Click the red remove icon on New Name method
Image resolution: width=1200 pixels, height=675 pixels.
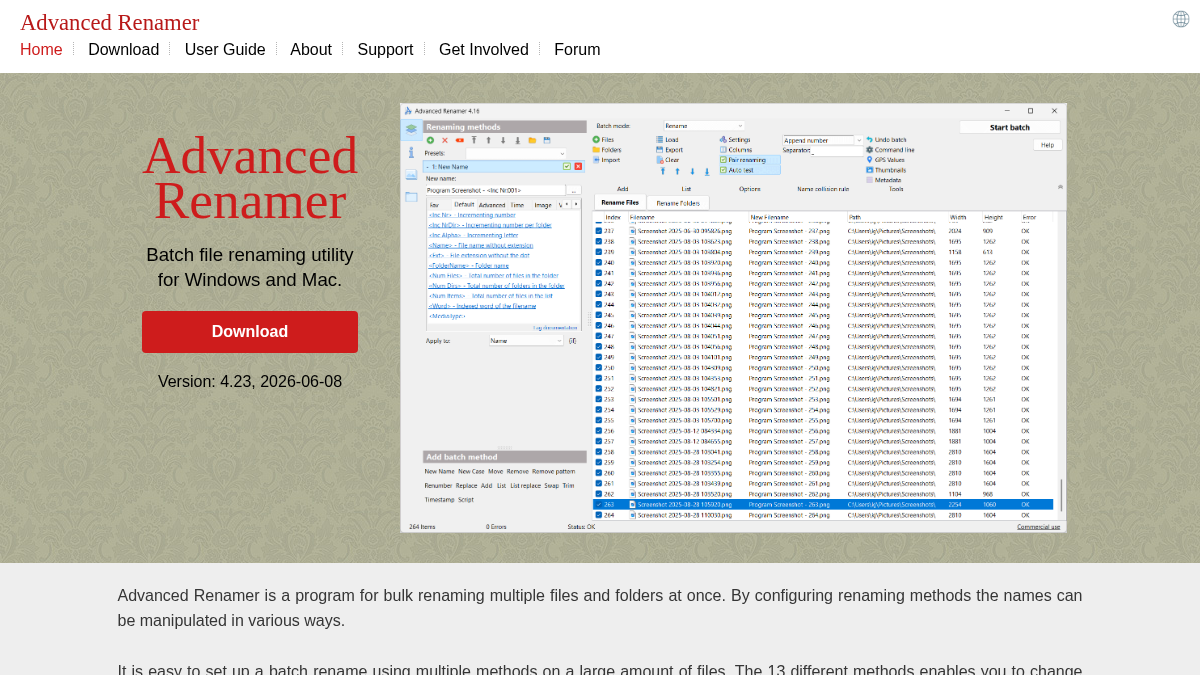tap(578, 166)
